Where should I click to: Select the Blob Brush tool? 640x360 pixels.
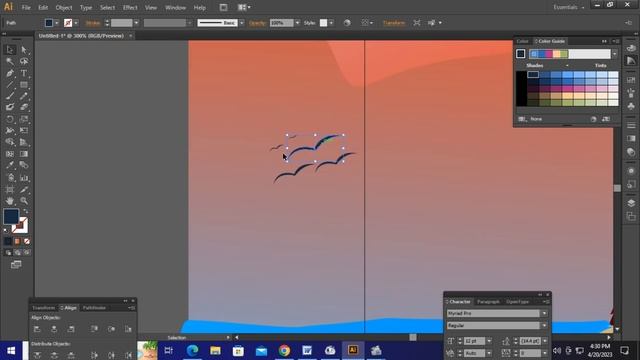coord(10,107)
